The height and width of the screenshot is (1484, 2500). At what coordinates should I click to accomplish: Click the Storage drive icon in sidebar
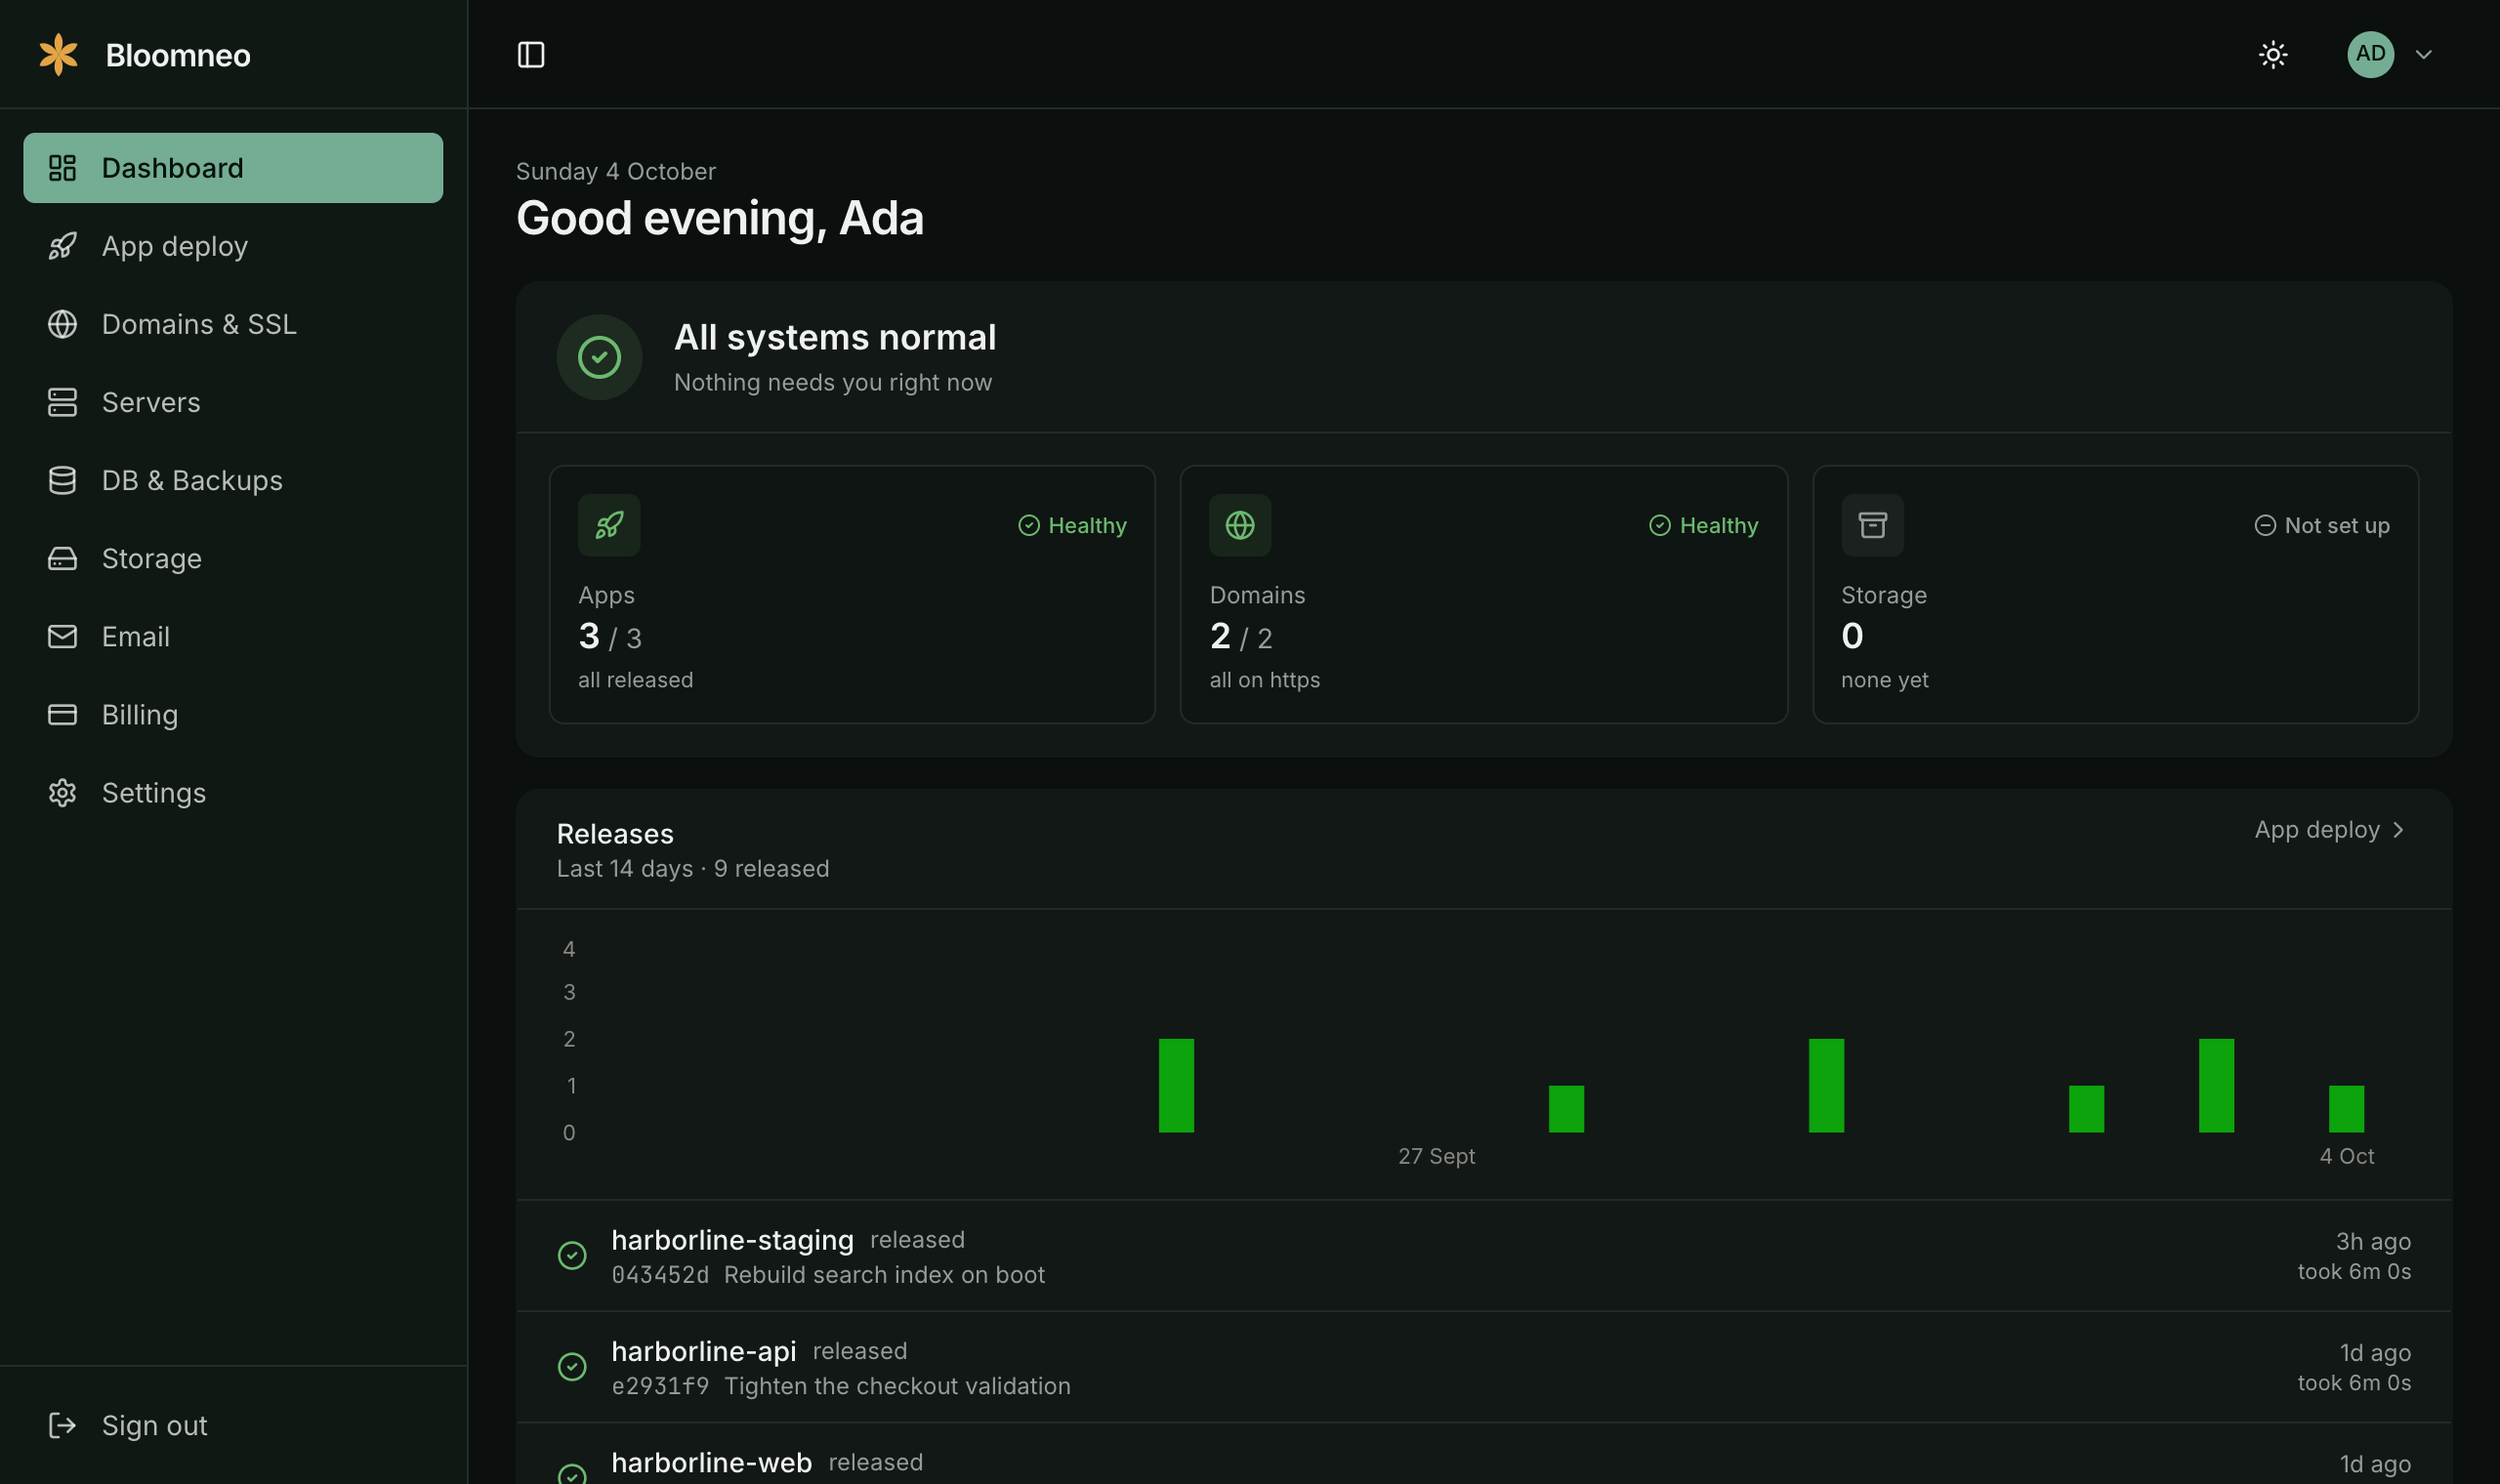(x=62, y=558)
